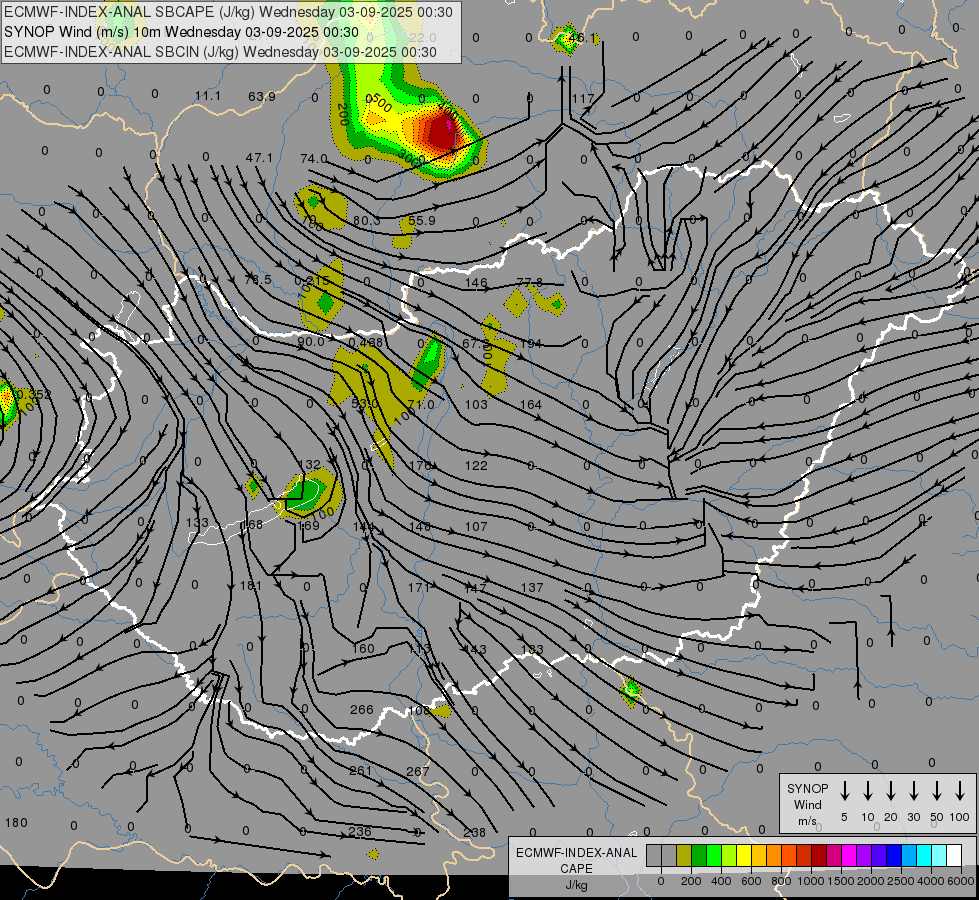Click the map value '11.1'
The width and height of the screenshot is (979, 900).
(208, 96)
